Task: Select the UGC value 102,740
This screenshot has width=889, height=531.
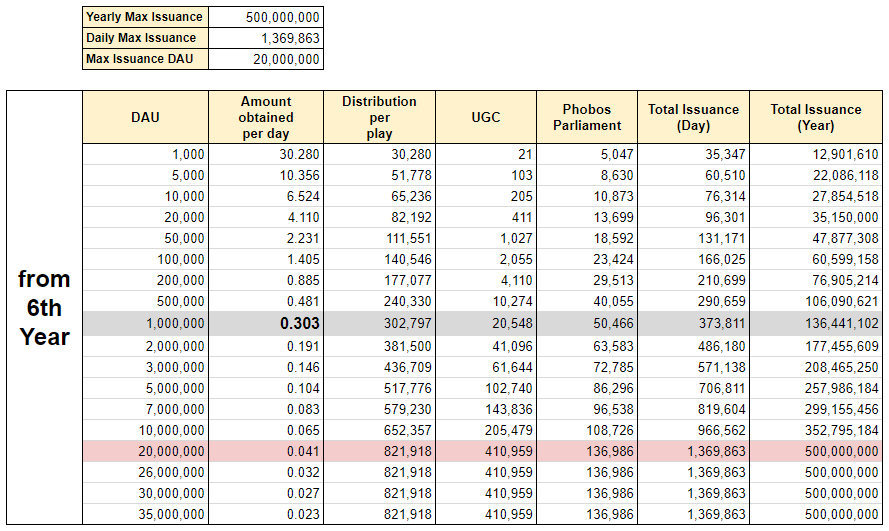Action: tap(486, 387)
